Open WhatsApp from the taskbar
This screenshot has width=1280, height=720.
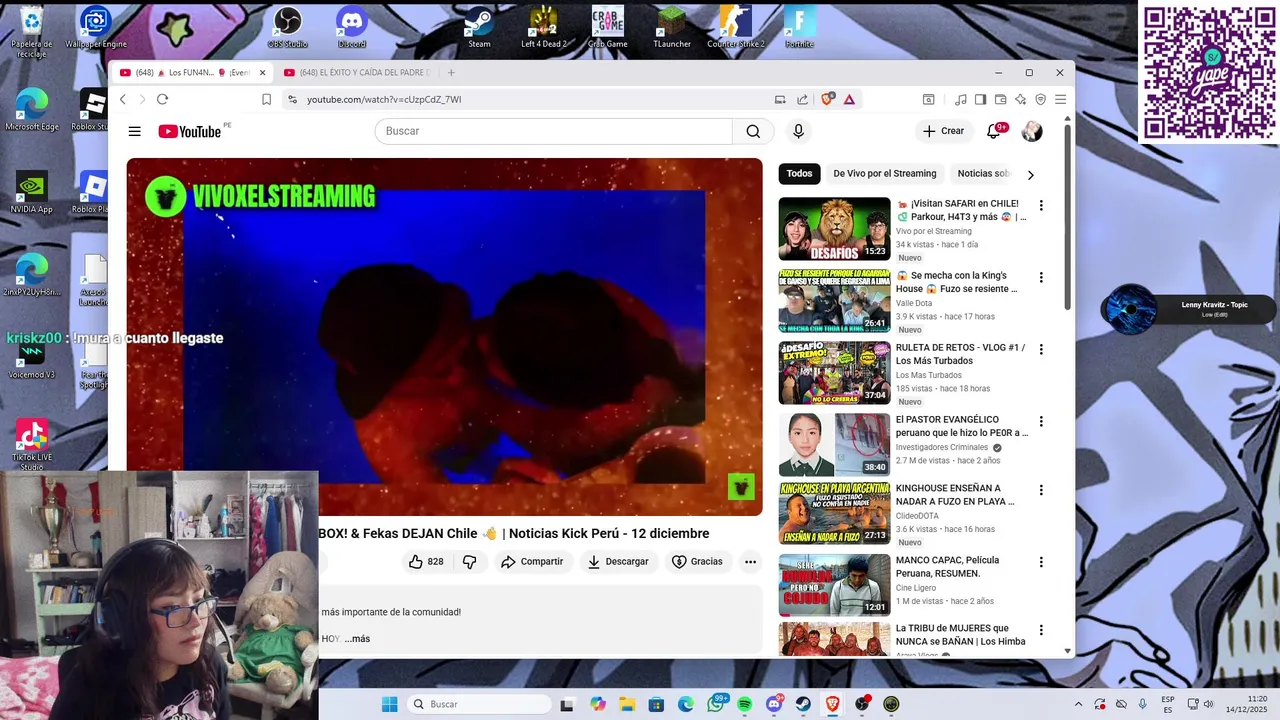[716, 704]
